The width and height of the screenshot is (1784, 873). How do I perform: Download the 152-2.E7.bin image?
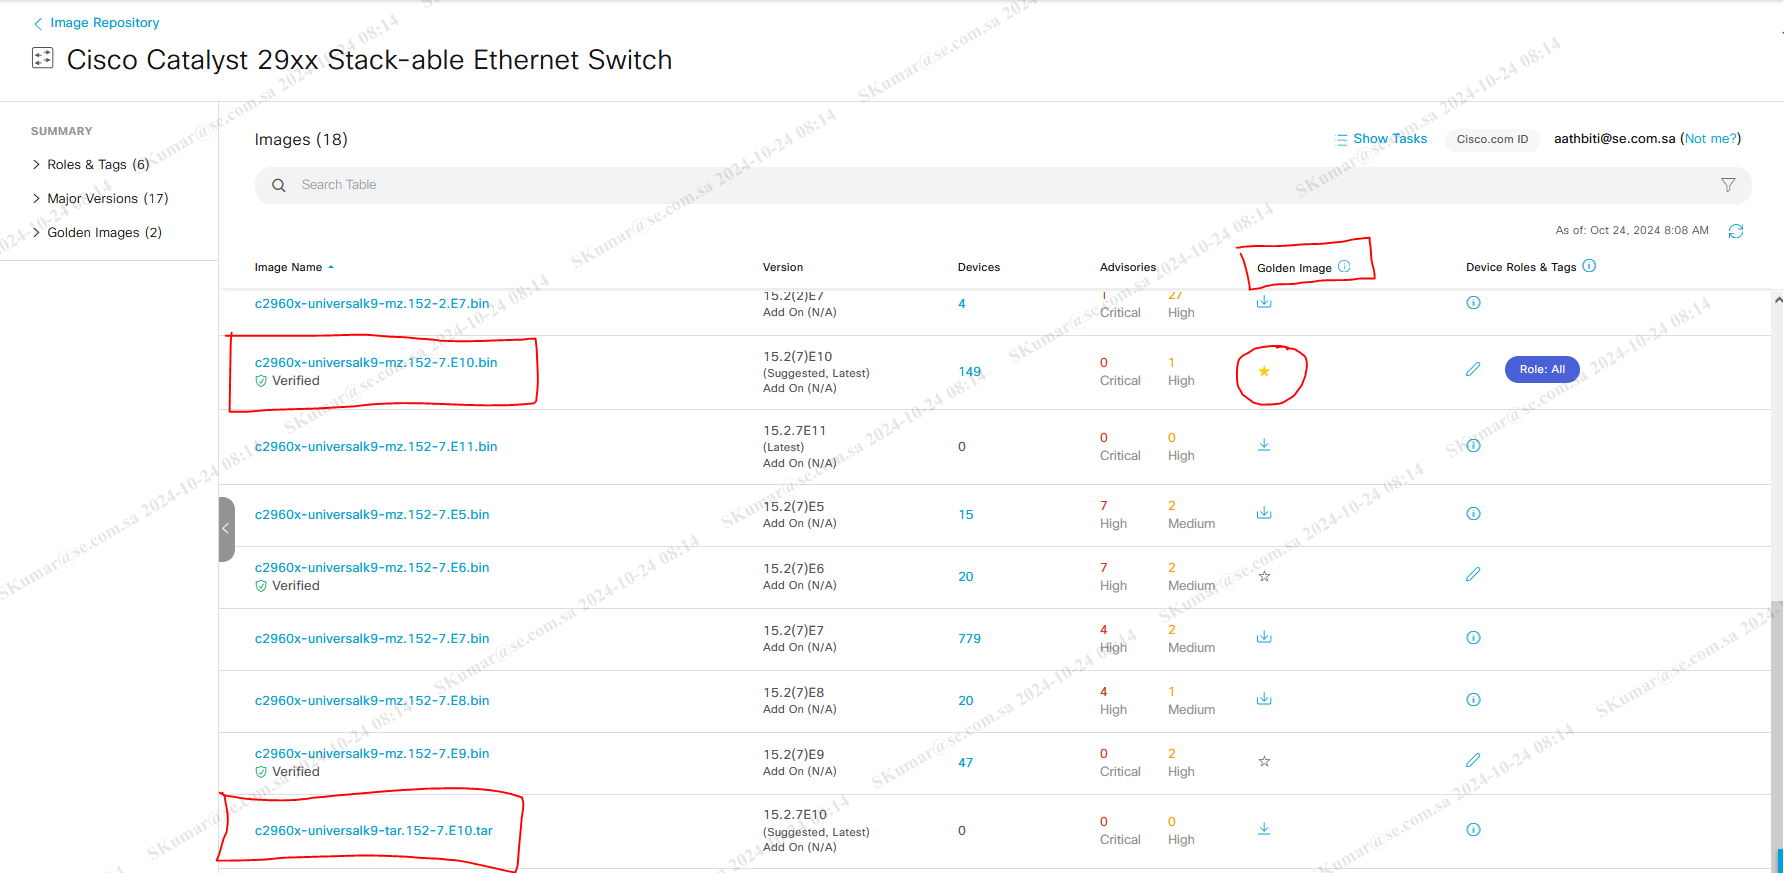click(1264, 302)
